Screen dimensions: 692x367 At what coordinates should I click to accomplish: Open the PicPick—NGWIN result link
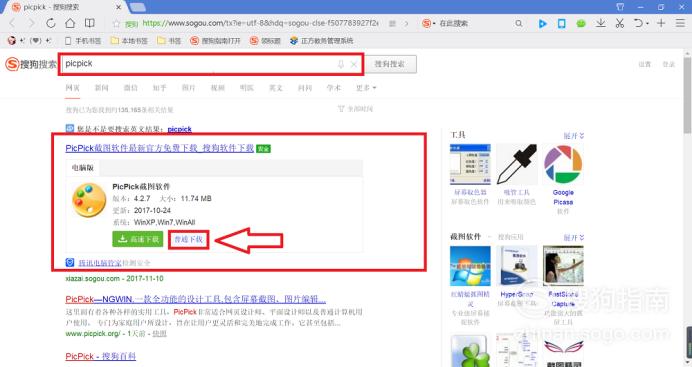click(196, 299)
